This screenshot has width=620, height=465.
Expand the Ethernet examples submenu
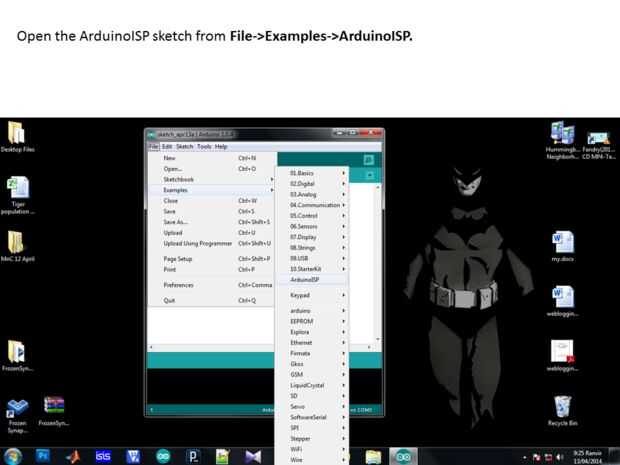pos(312,342)
